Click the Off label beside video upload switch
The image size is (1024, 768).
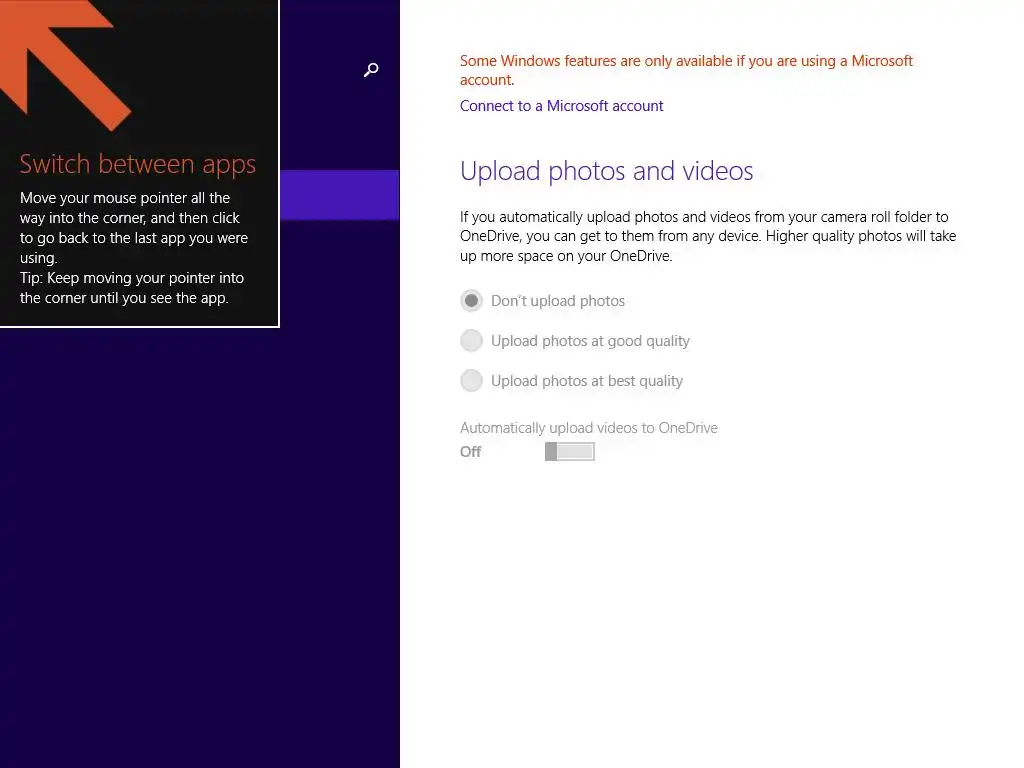(x=470, y=451)
